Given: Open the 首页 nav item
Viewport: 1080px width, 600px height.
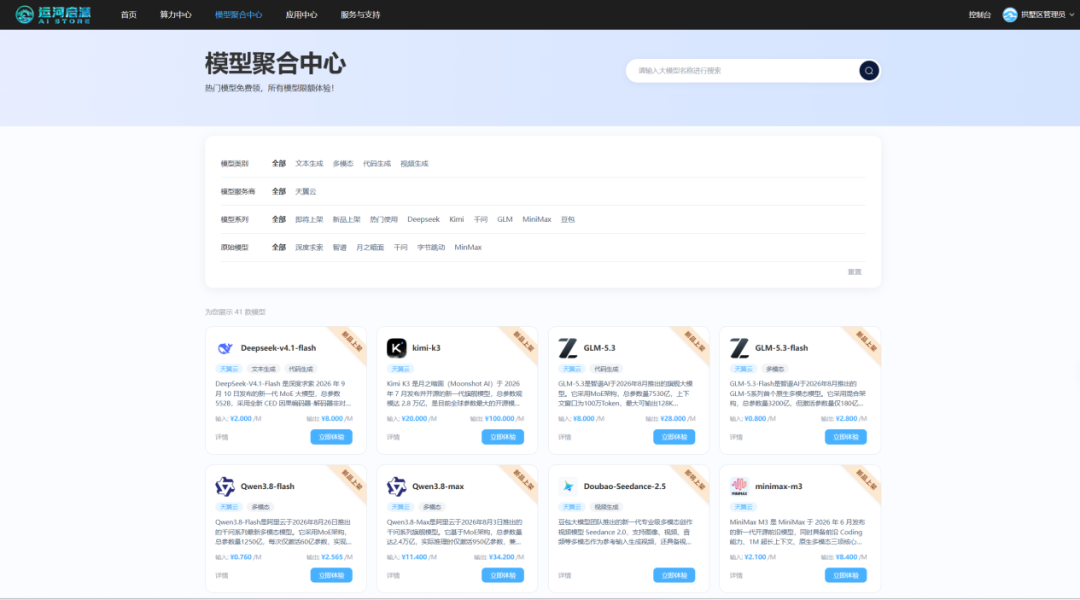Looking at the screenshot, I should click(x=129, y=14).
